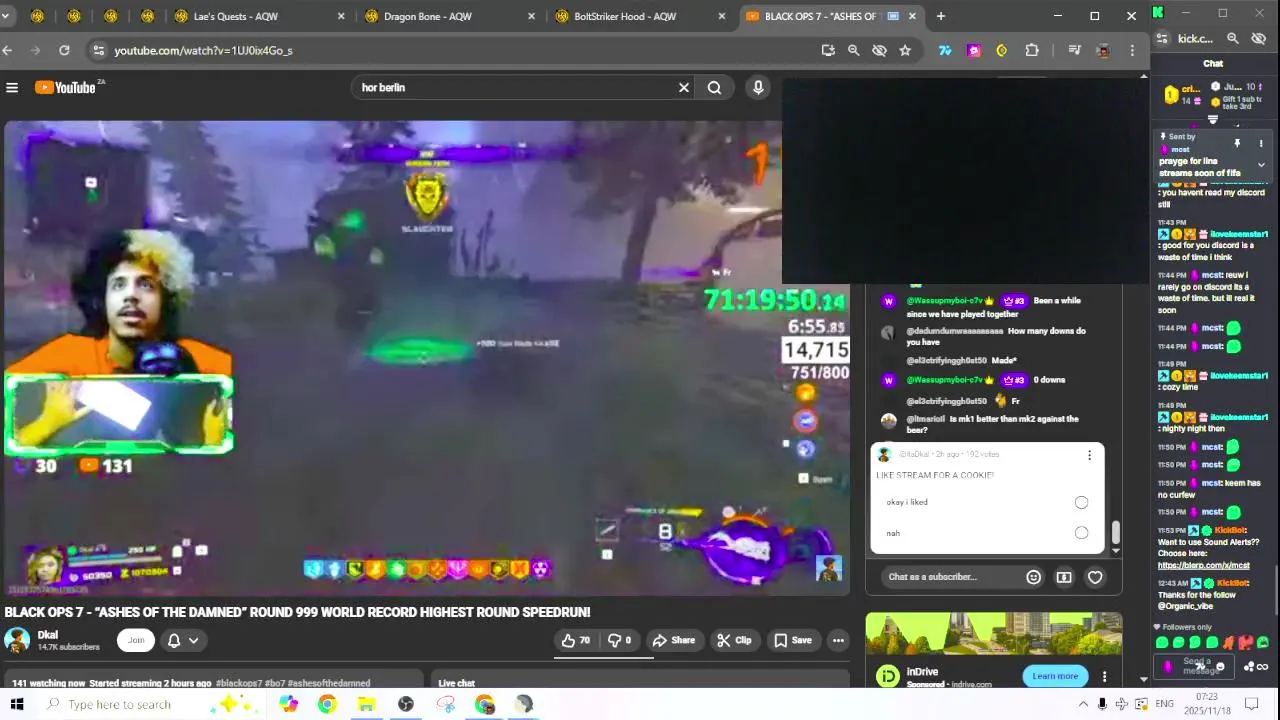Open Chrome profile avatar
The image size is (1280, 720).
(1103, 50)
